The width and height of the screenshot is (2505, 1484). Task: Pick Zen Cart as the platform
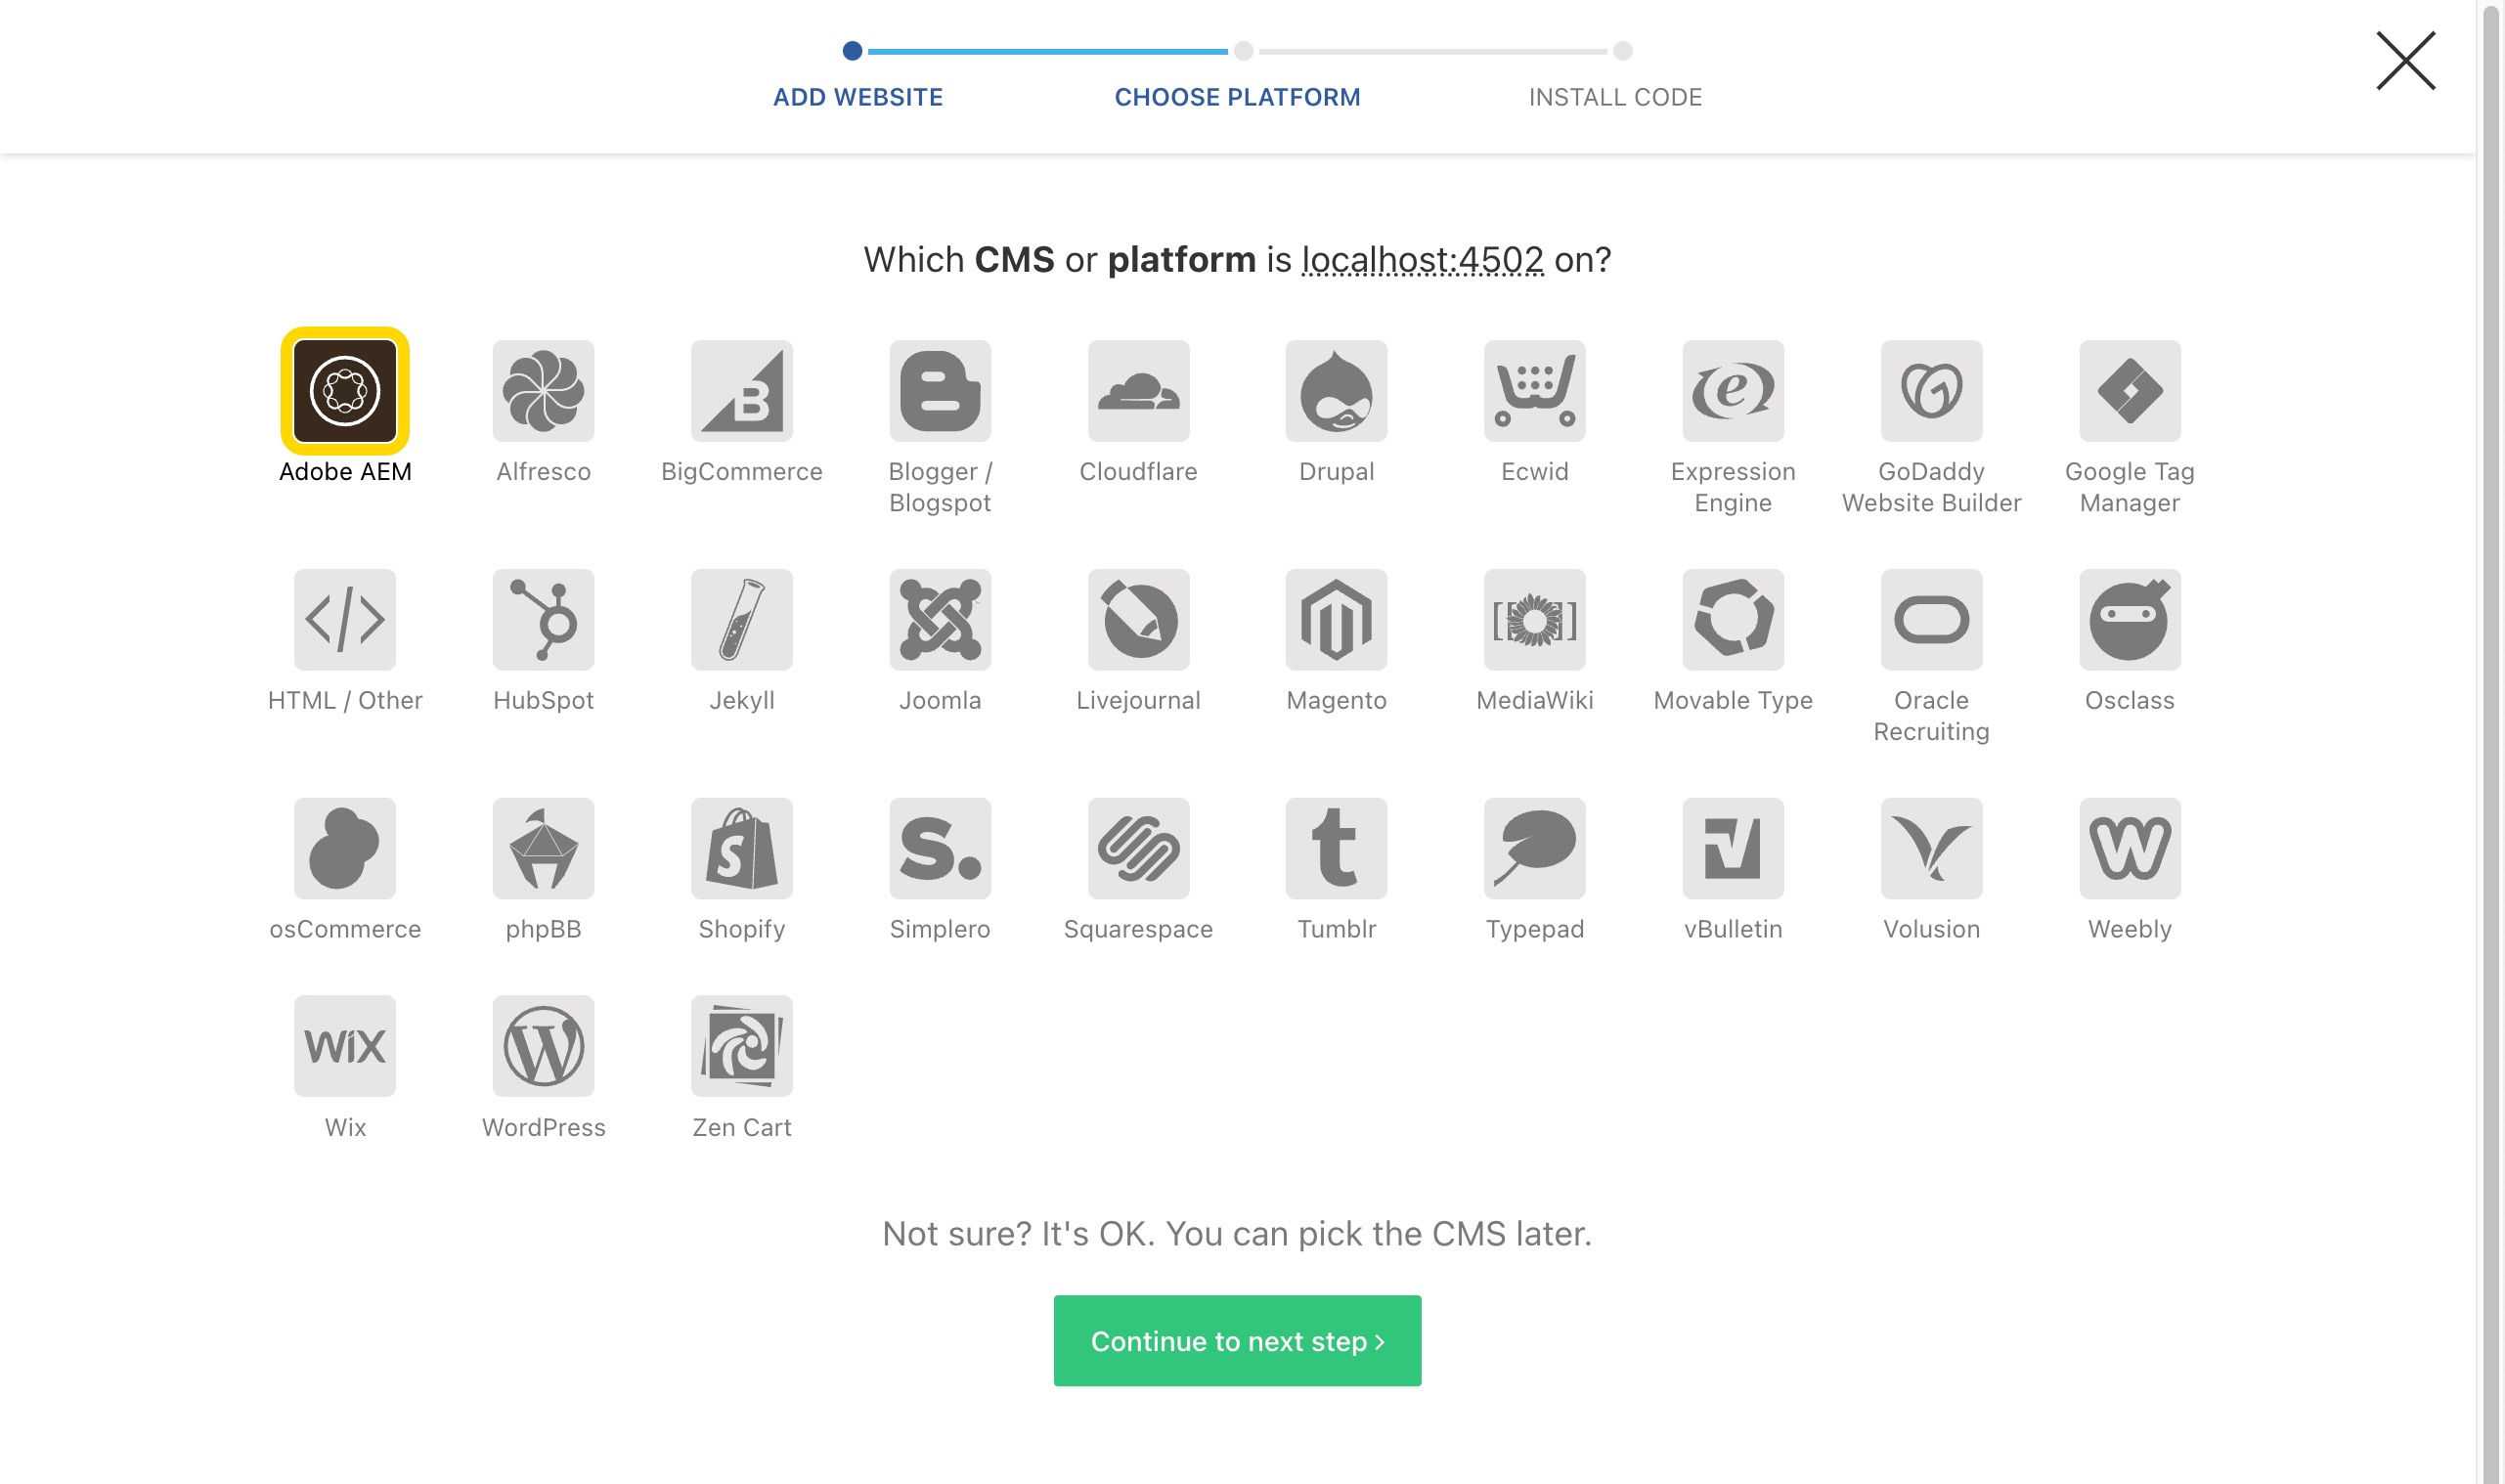[742, 1045]
